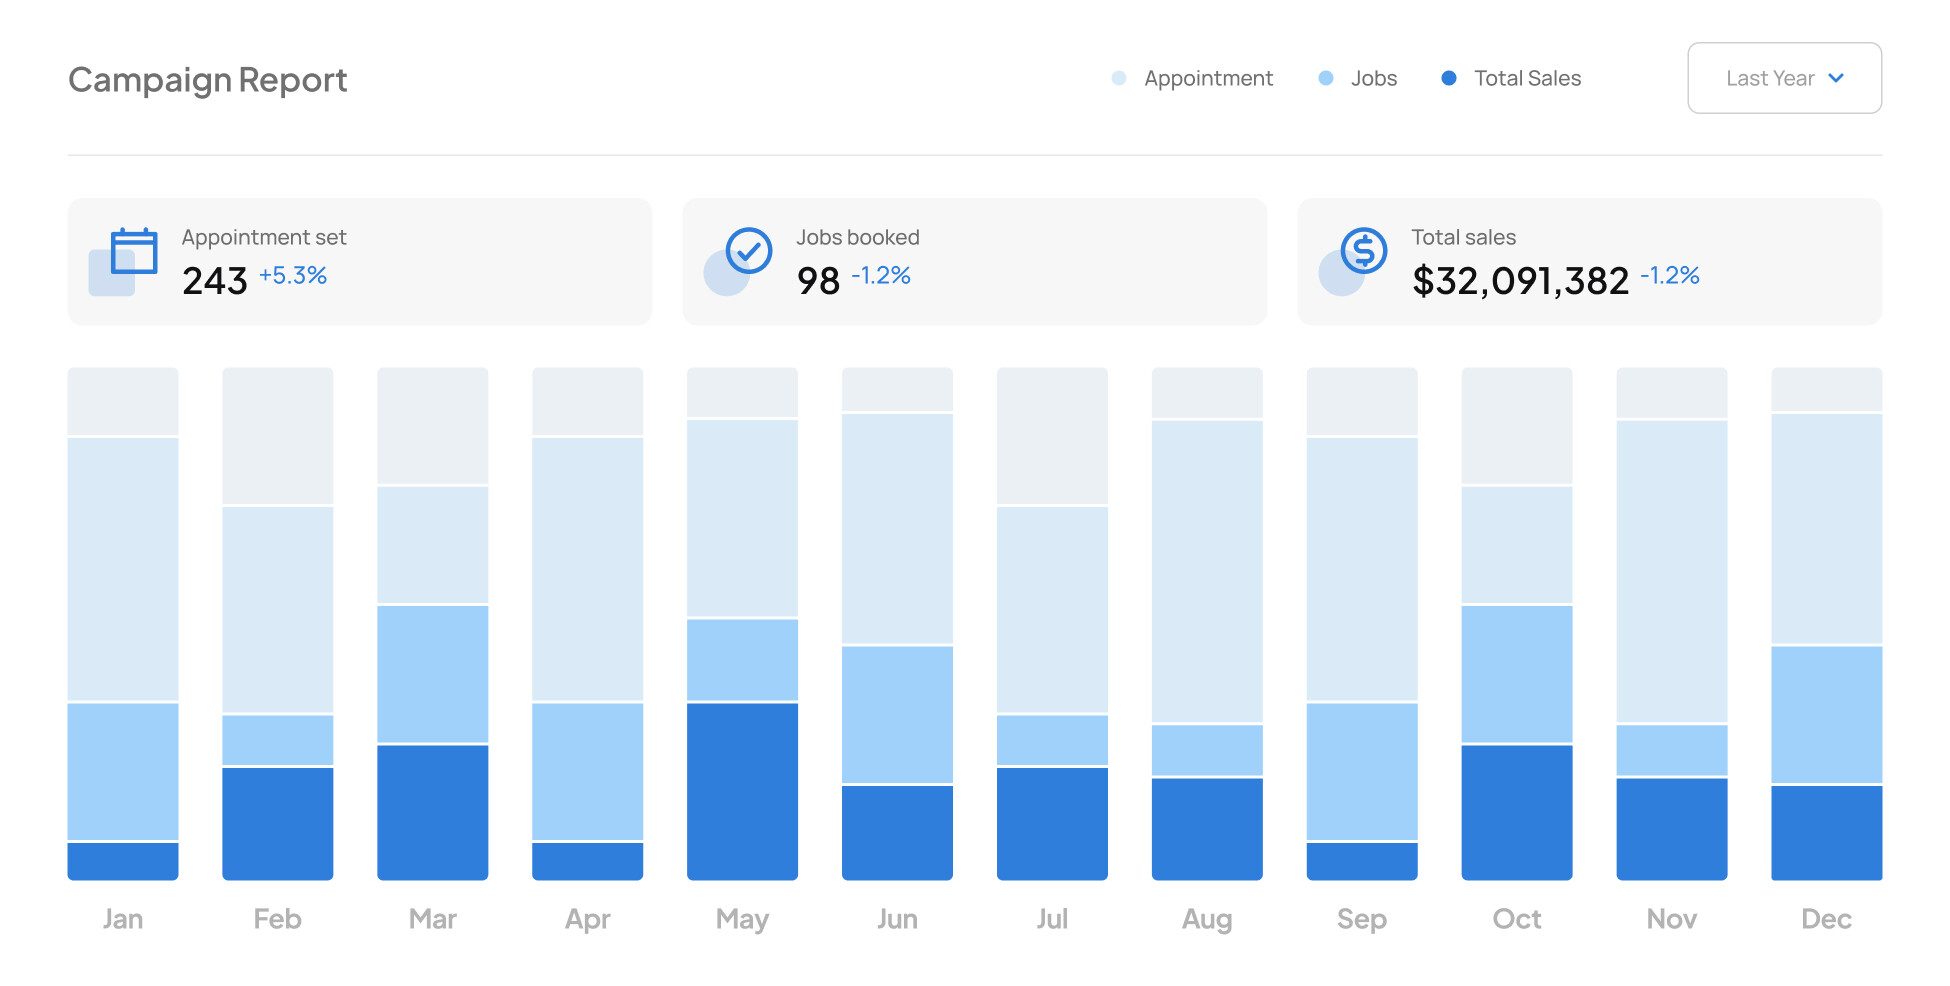Click the -1.2% change next to 98
The width and height of the screenshot is (1950, 986).
pos(881,275)
